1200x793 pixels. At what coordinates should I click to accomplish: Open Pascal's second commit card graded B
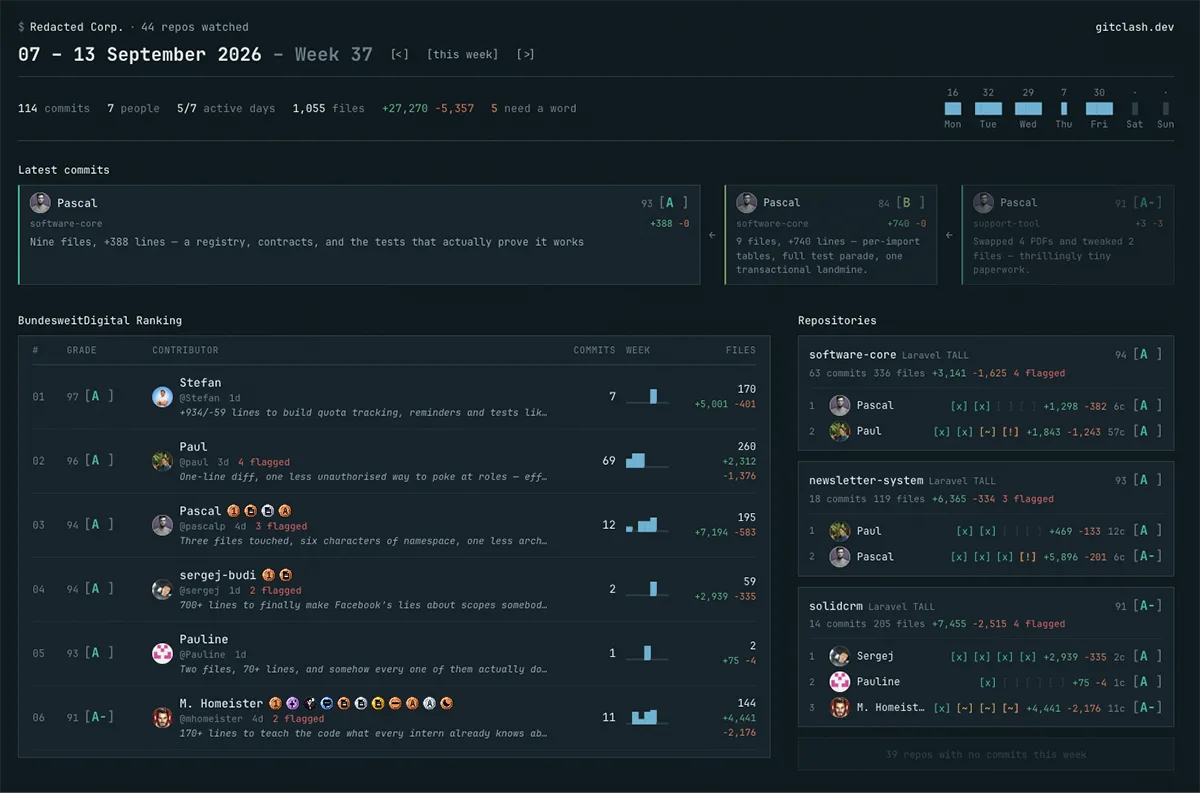pos(831,235)
